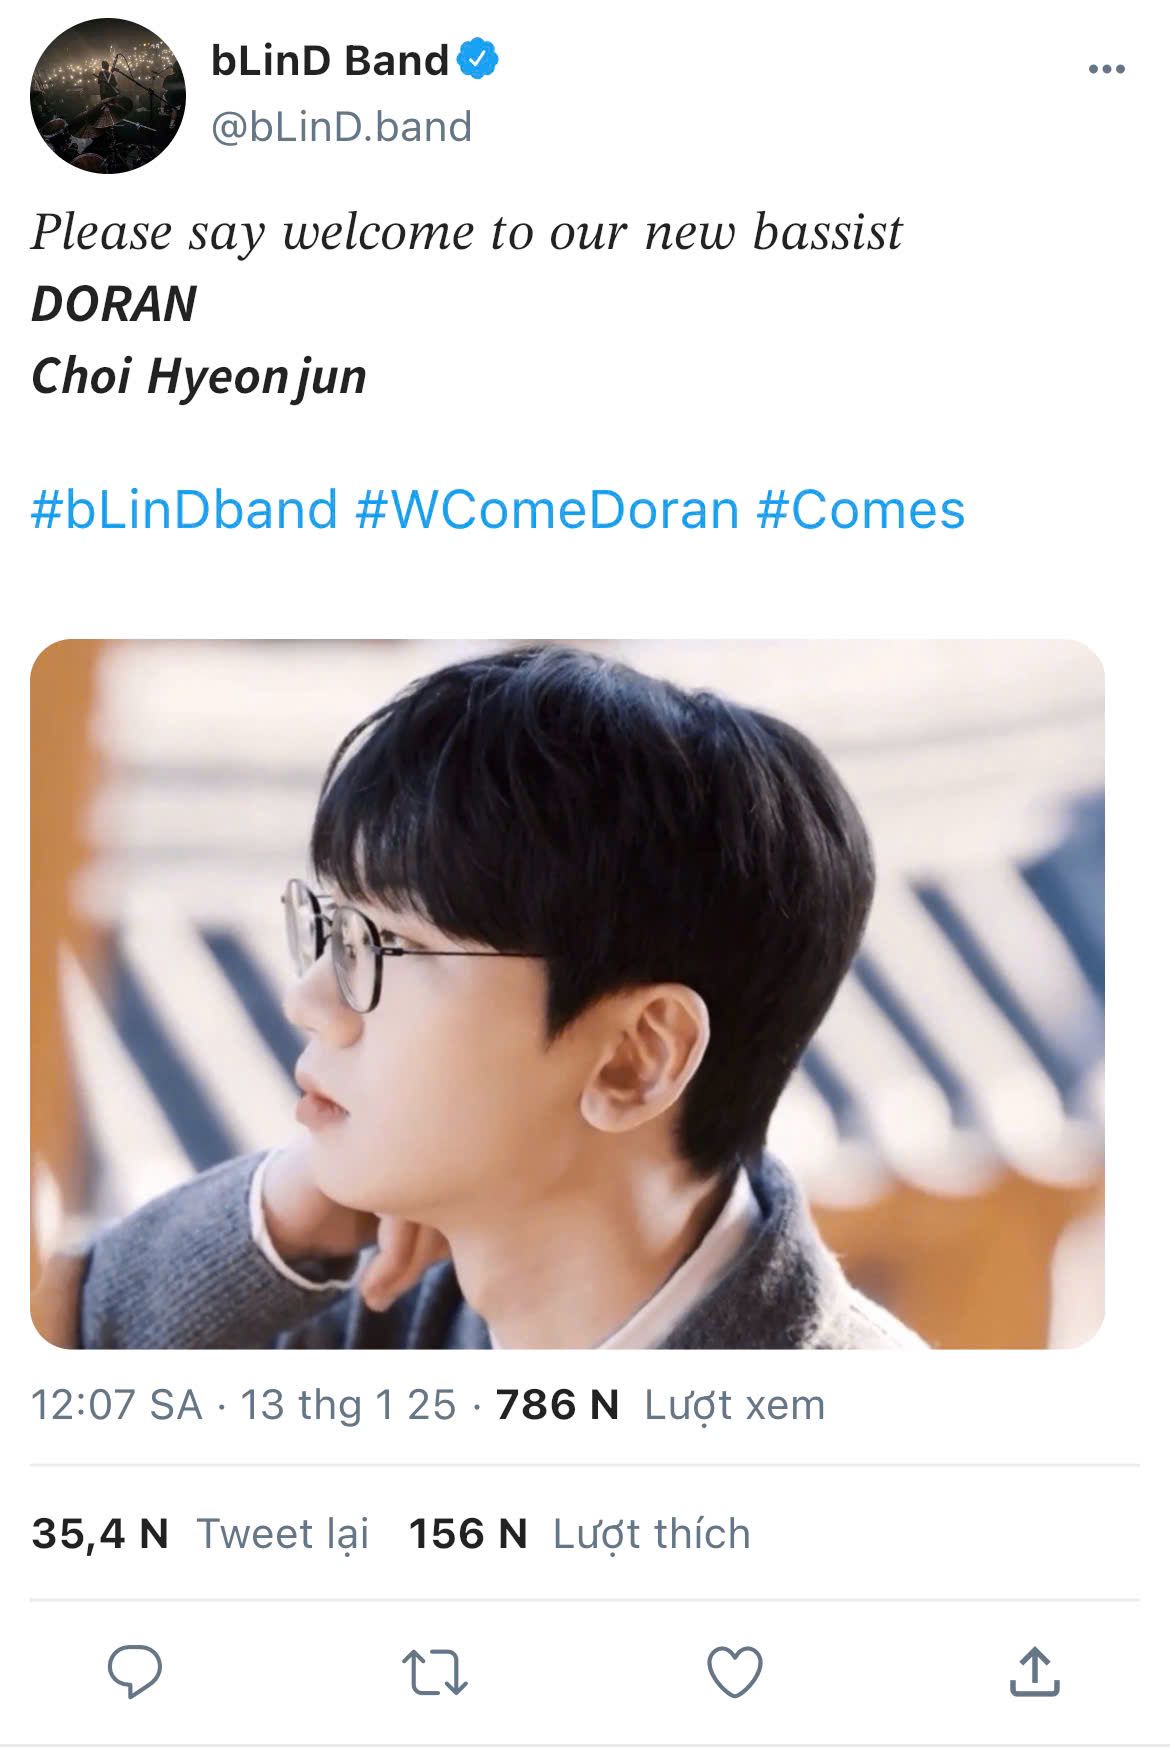Tap the @bLinD.band handle
Screen dimensions: 1170x1749
[341, 127]
